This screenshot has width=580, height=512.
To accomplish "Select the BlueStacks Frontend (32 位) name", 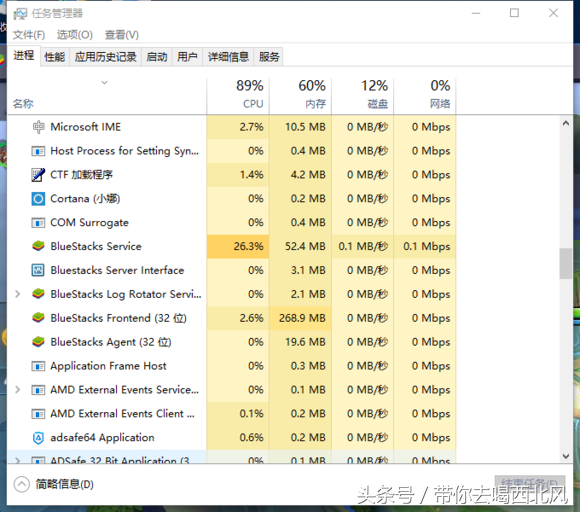I will tap(118, 318).
